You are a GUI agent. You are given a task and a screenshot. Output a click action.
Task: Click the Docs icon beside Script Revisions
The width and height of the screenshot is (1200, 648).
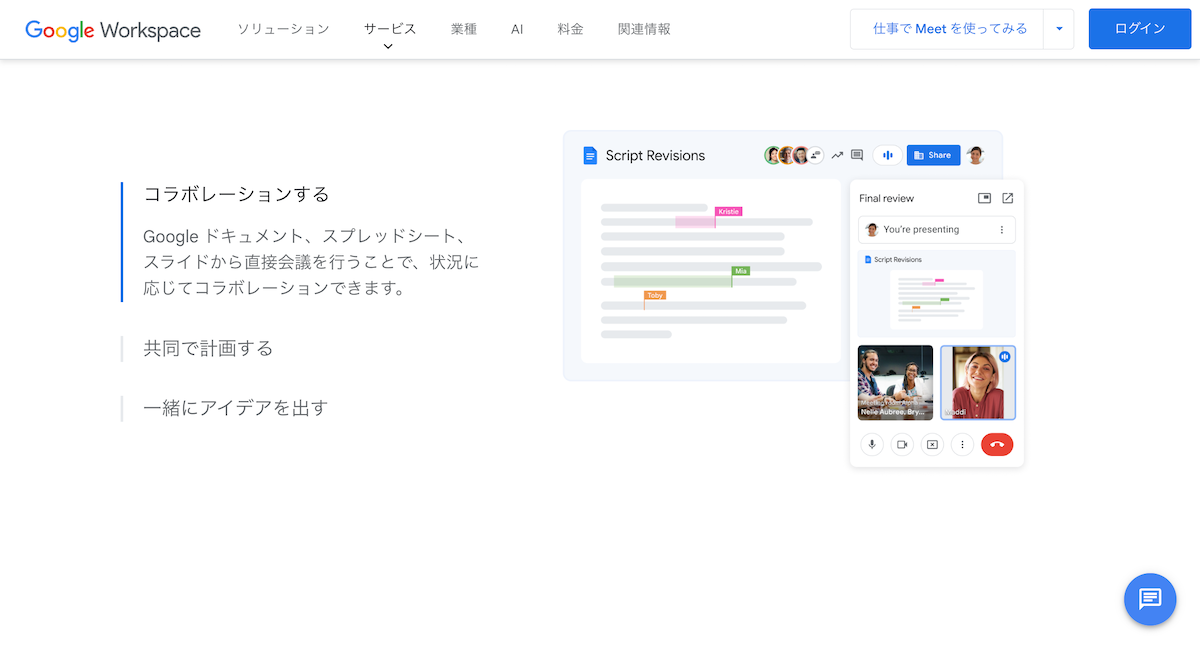[590, 155]
